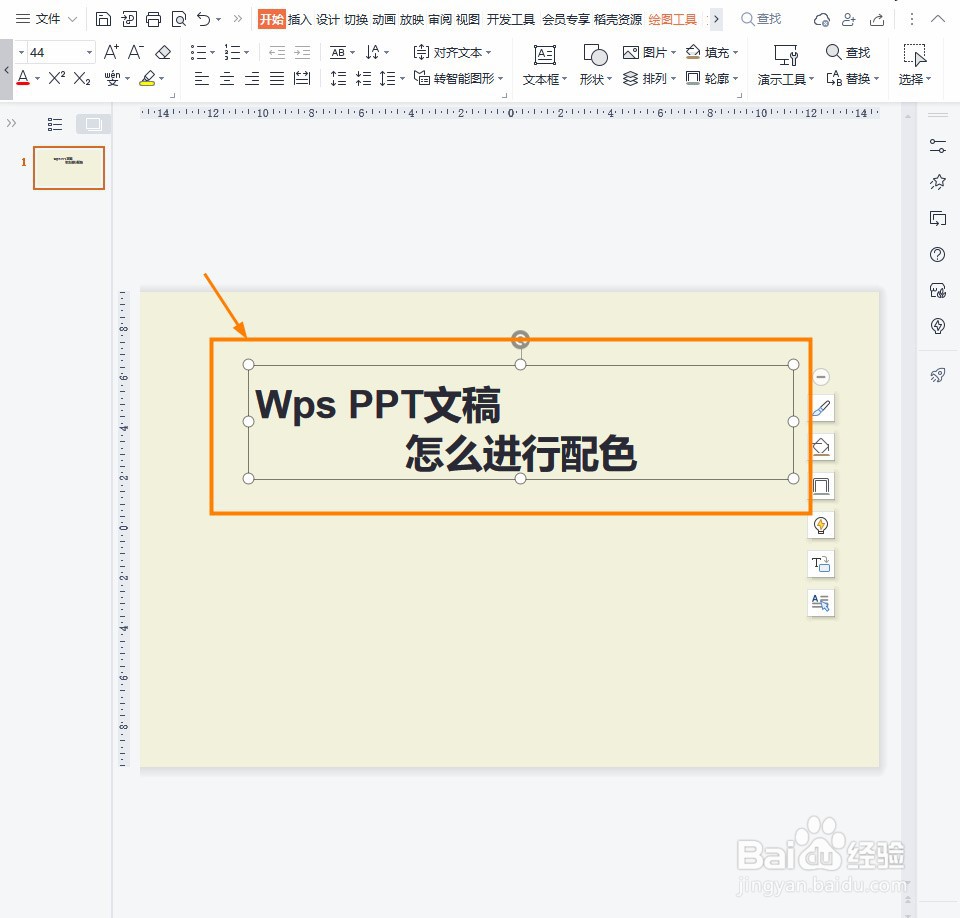This screenshot has width=960, height=918.
Task: Click the 选择 select tool button
Action: (x=914, y=65)
